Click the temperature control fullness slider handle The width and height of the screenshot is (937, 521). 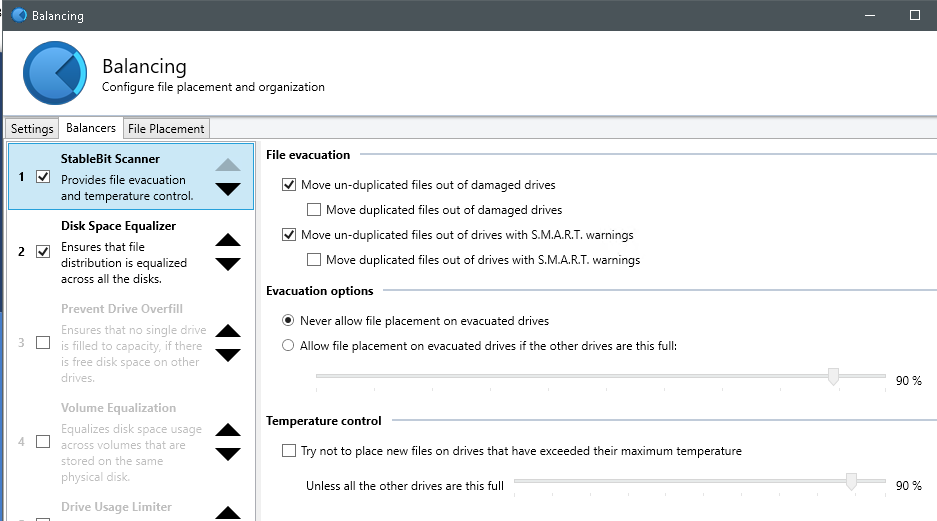click(x=851, y=482)
